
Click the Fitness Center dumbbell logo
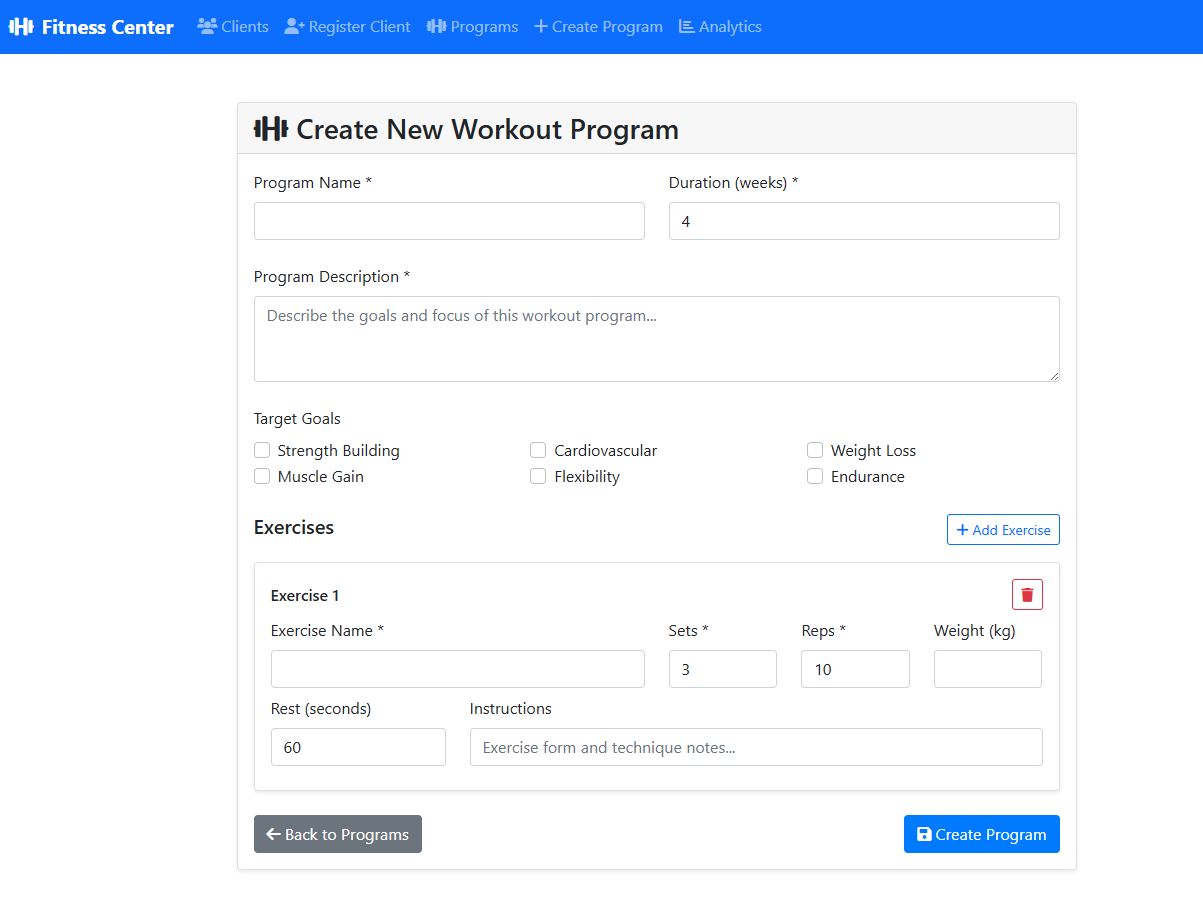click(22, 27)
